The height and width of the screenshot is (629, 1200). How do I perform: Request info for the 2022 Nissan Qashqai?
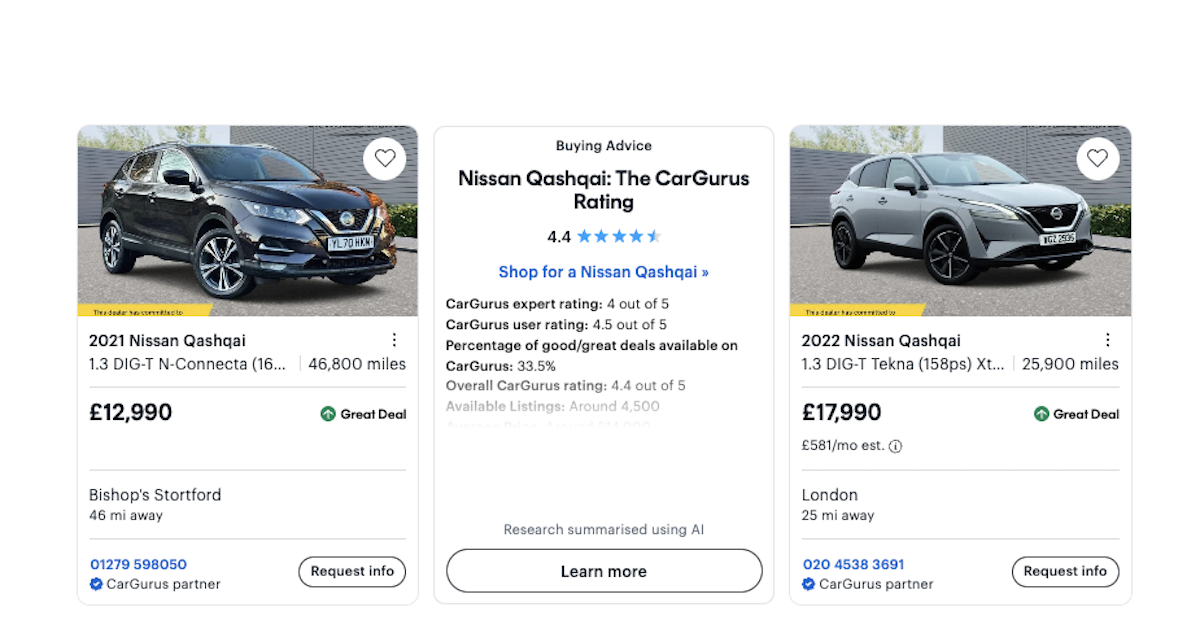coord(1065,572)
